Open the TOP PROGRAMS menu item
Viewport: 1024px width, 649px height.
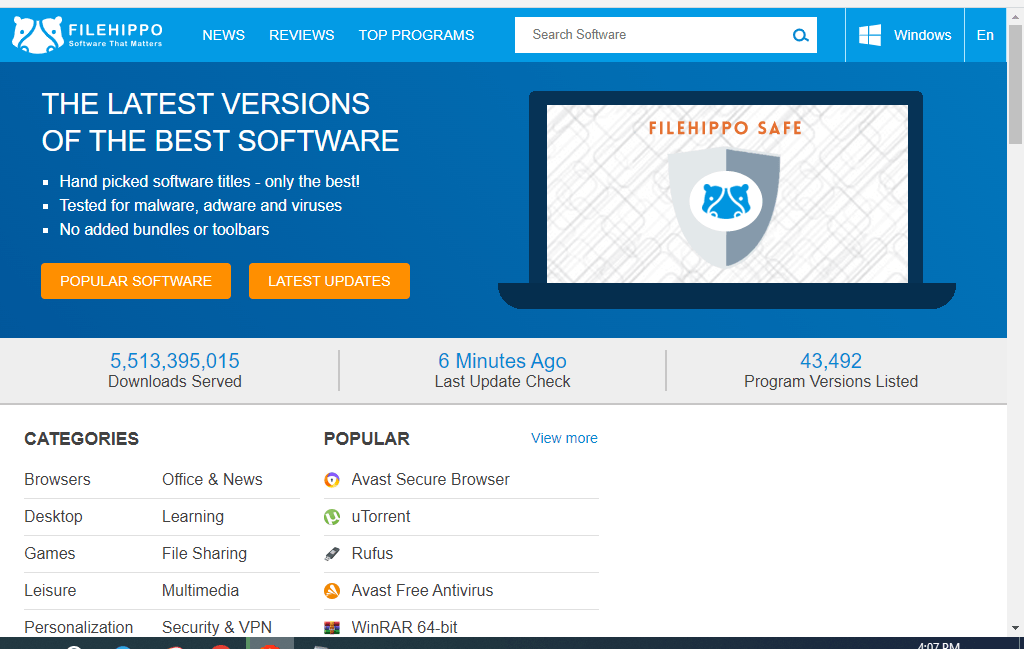[x=416, y=35]
